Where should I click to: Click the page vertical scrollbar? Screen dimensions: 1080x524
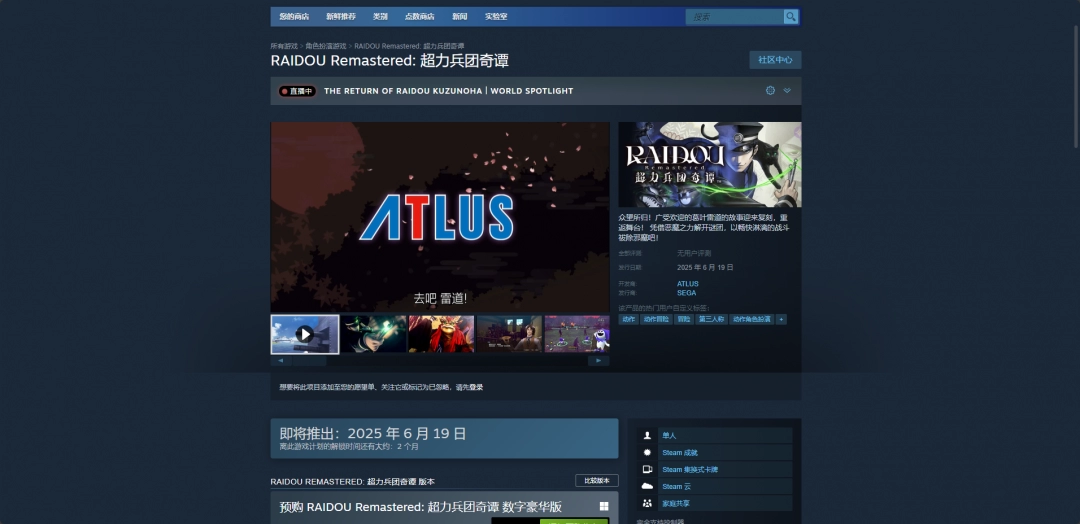[1077, 86]
